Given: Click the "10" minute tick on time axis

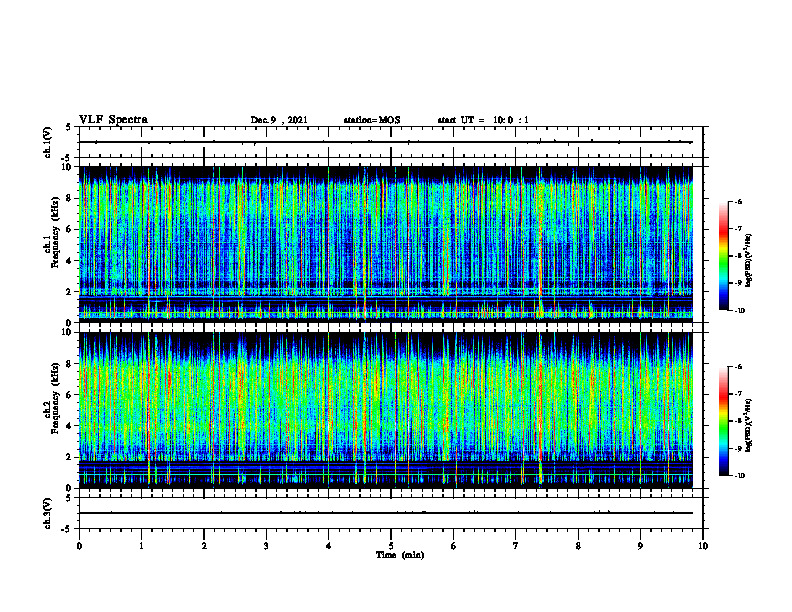Looking at the screenshot, I should (703, 546).
